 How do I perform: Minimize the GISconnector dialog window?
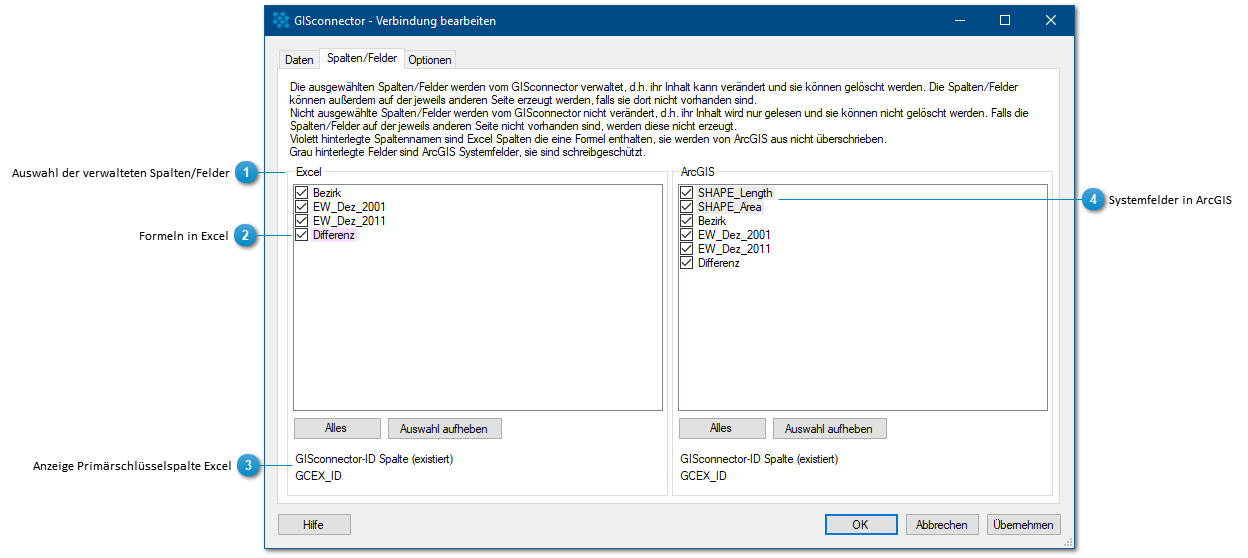tap(959, 20)
